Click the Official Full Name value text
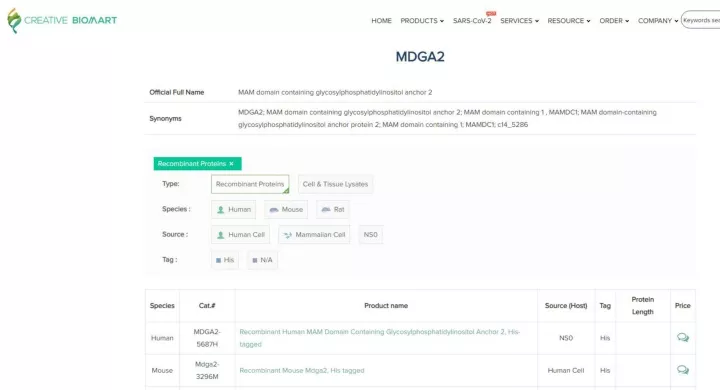 point(335,92)
